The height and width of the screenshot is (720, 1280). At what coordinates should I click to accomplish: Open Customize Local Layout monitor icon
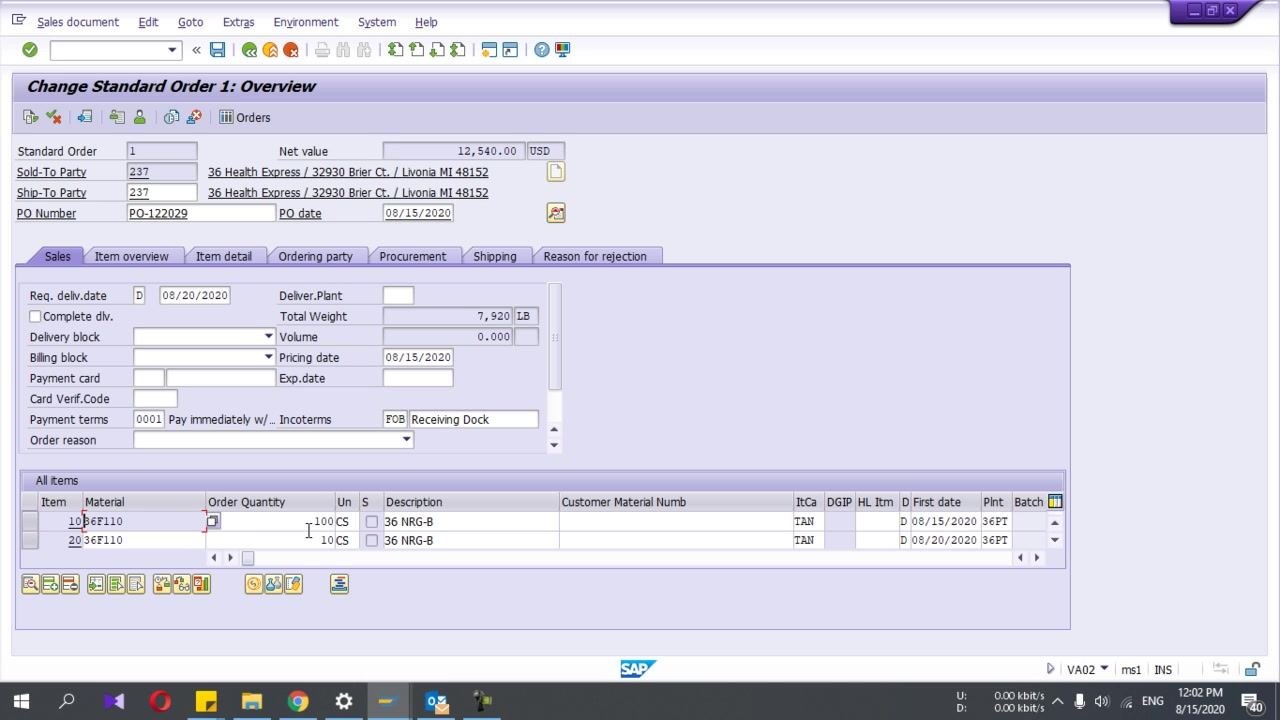click(x=562, y=50)
